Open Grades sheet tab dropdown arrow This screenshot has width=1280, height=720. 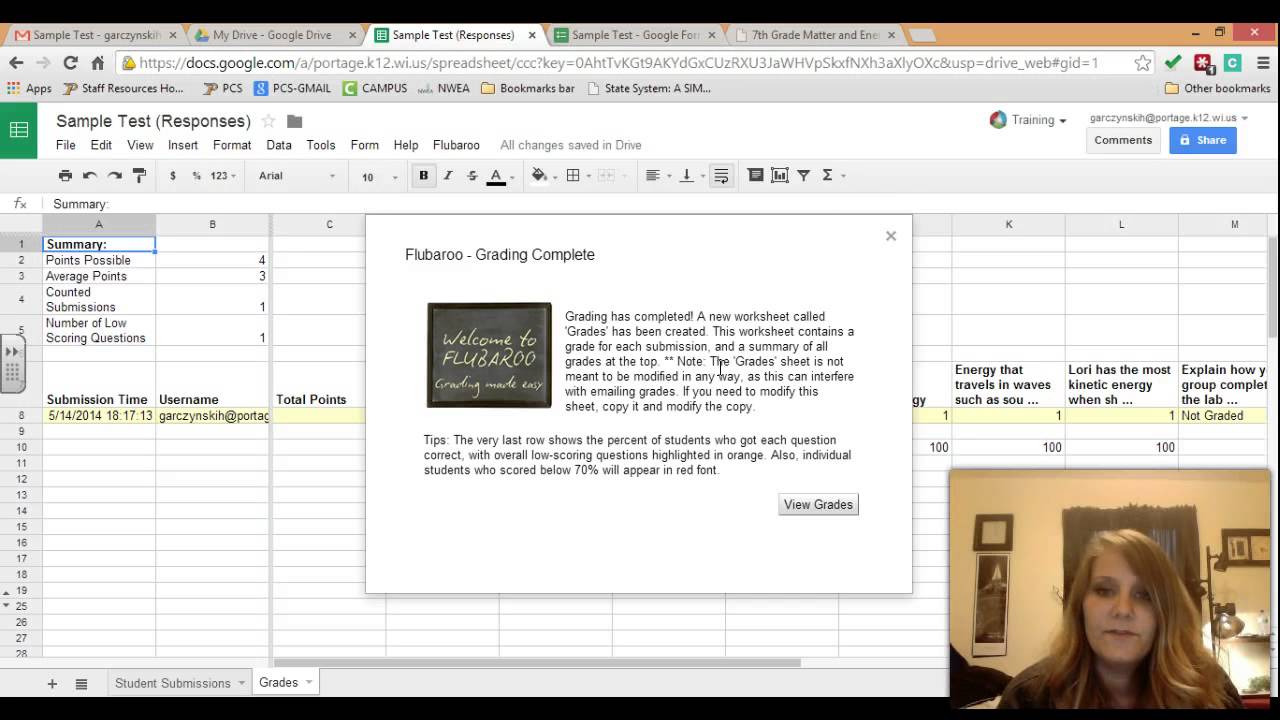309,682
